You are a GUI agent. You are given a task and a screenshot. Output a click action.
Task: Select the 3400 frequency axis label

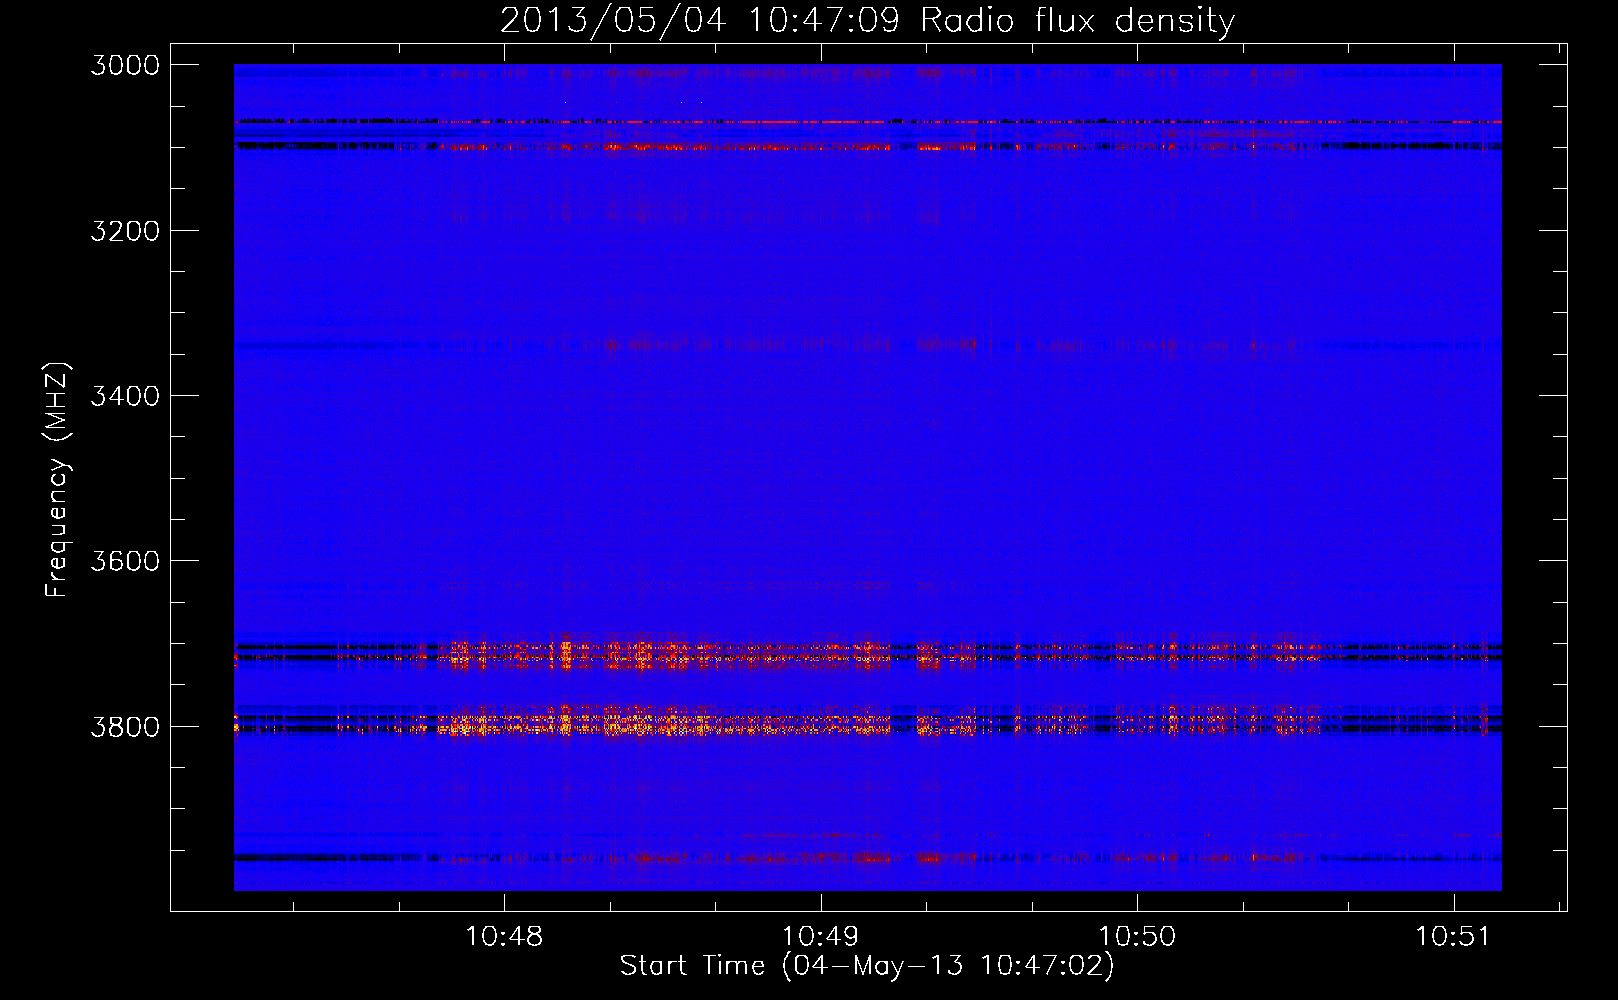[125, 396]
